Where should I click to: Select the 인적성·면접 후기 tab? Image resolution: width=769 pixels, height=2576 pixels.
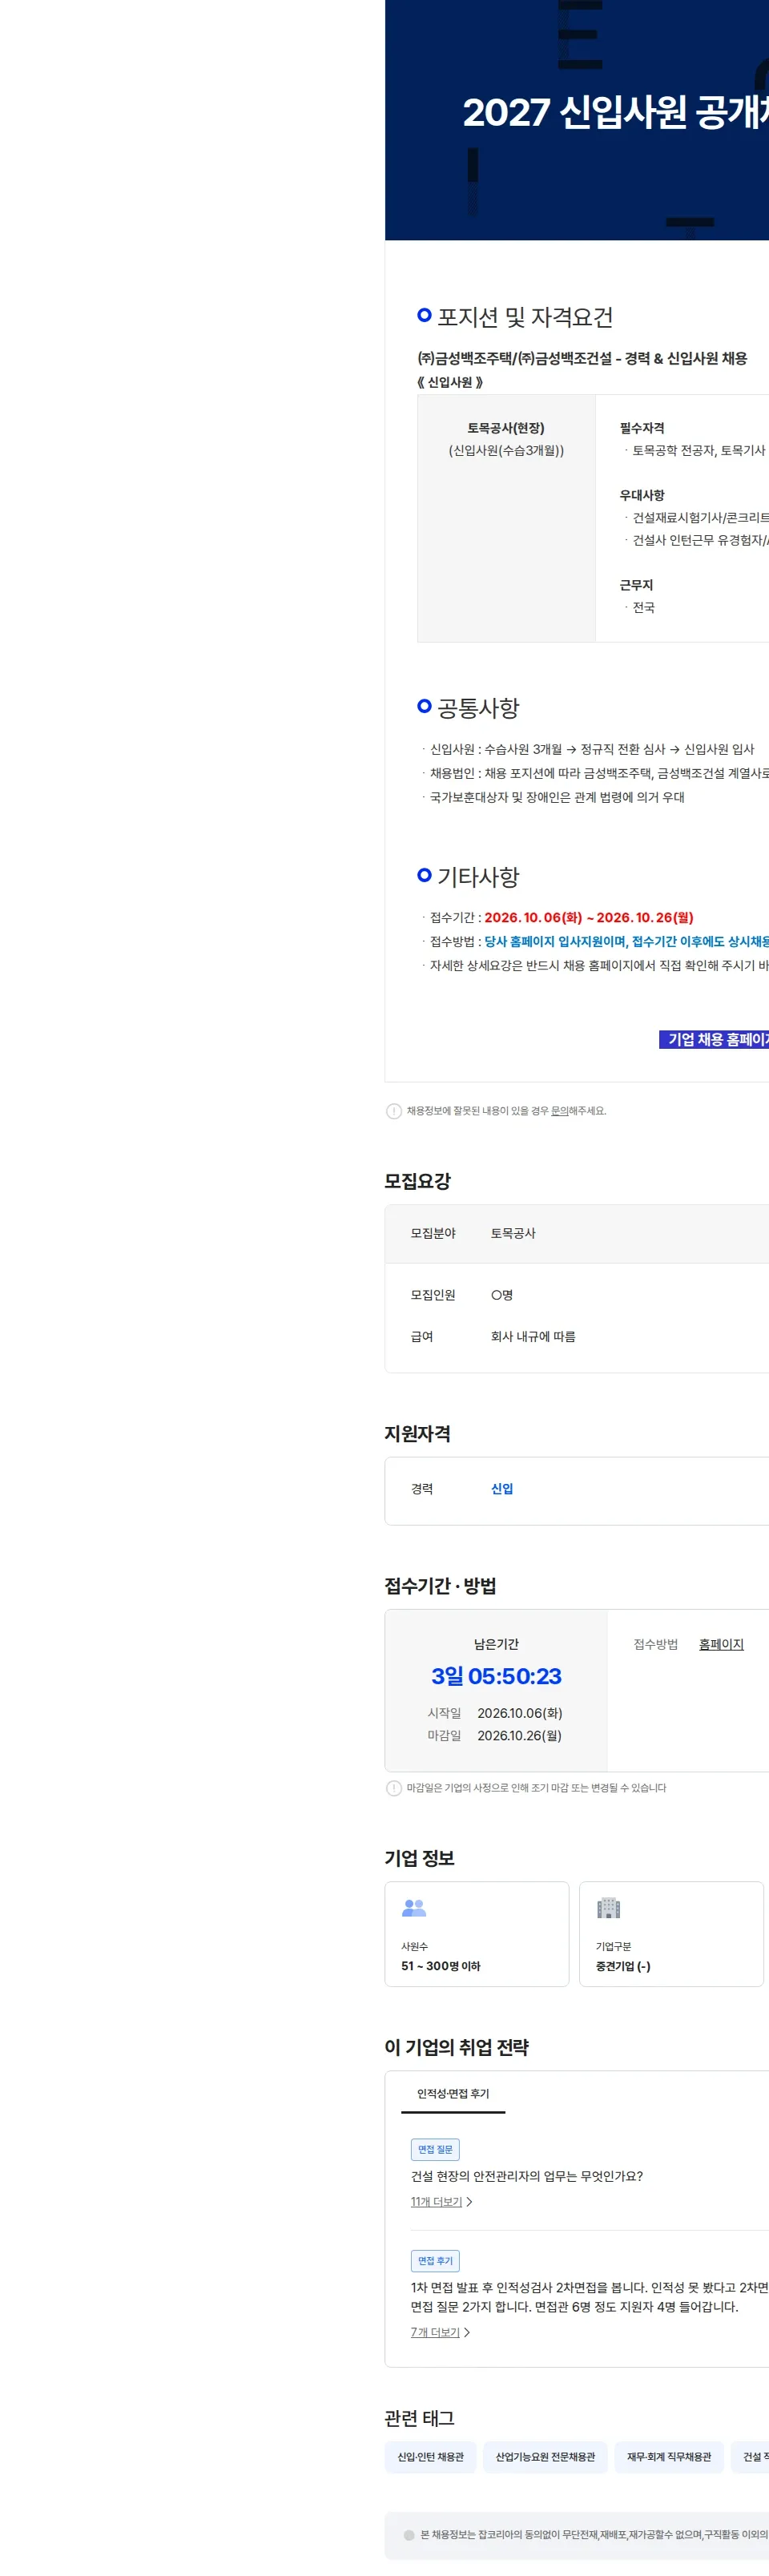coord(453,2093)
